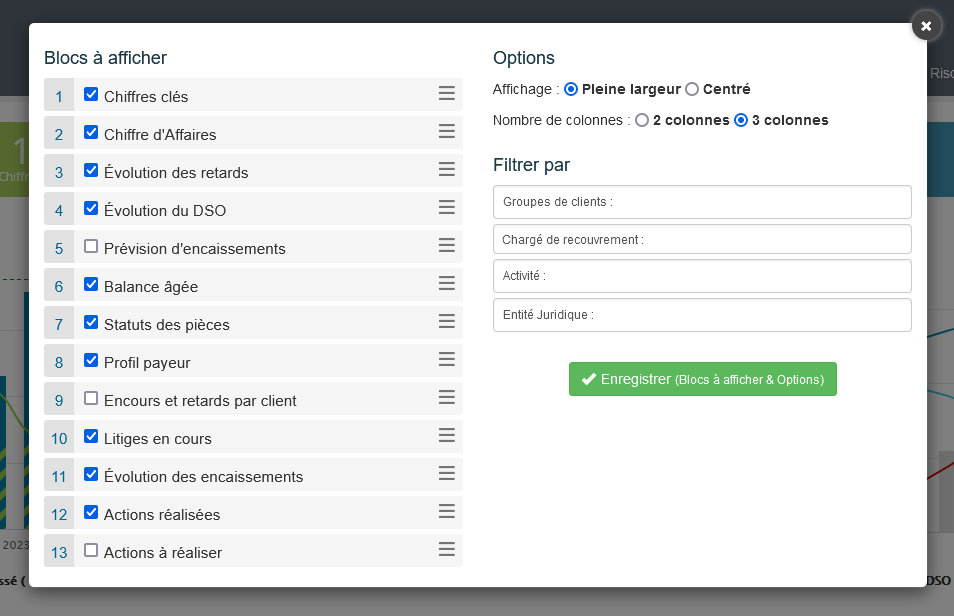The width and height of the screenshot is (954, 616).
Task: Click the reorder handle for Évolution du DSO
Action: click(447, 207)
